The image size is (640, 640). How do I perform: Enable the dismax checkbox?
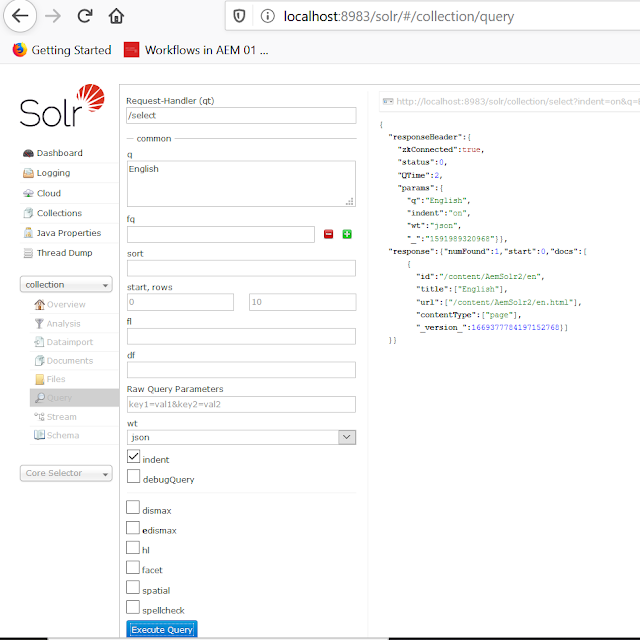133,507
